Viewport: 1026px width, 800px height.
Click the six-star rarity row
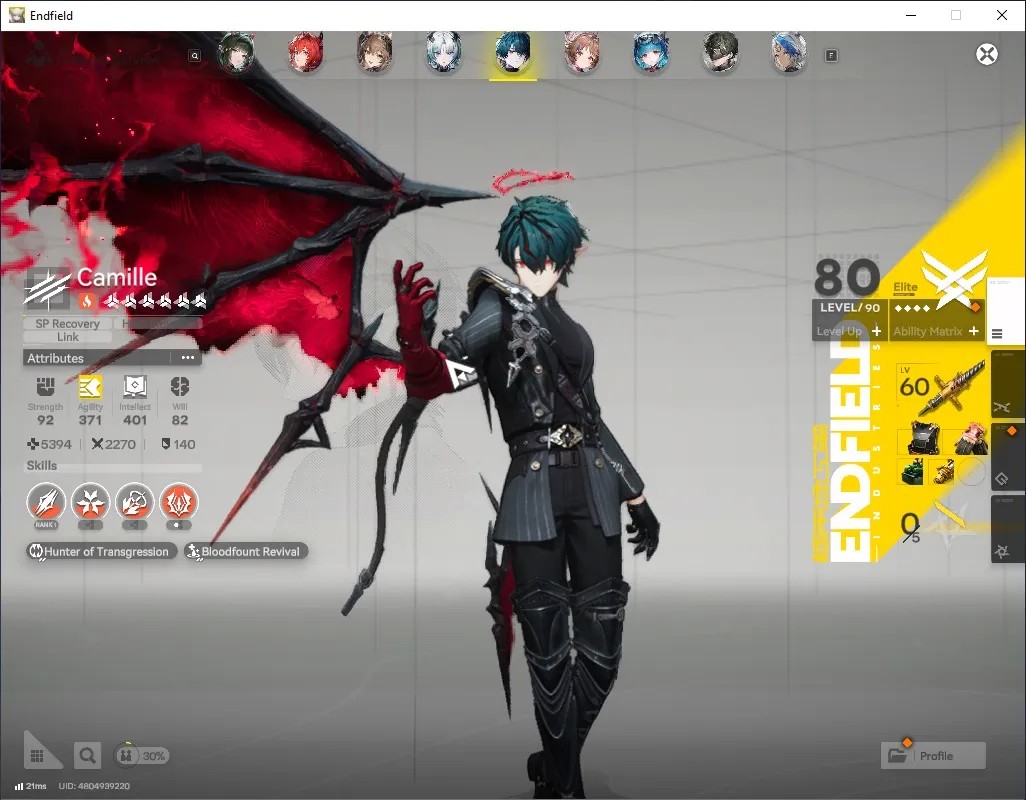[156, 301]
